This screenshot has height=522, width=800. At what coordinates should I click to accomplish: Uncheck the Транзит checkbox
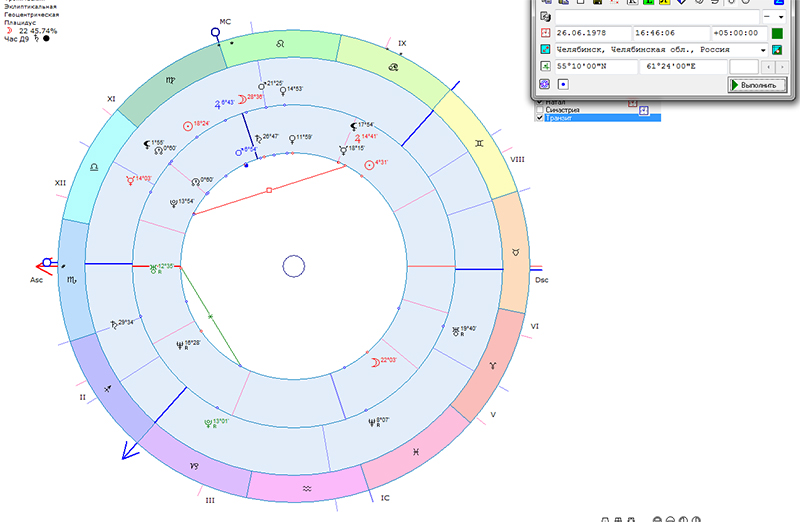[541, 118]
